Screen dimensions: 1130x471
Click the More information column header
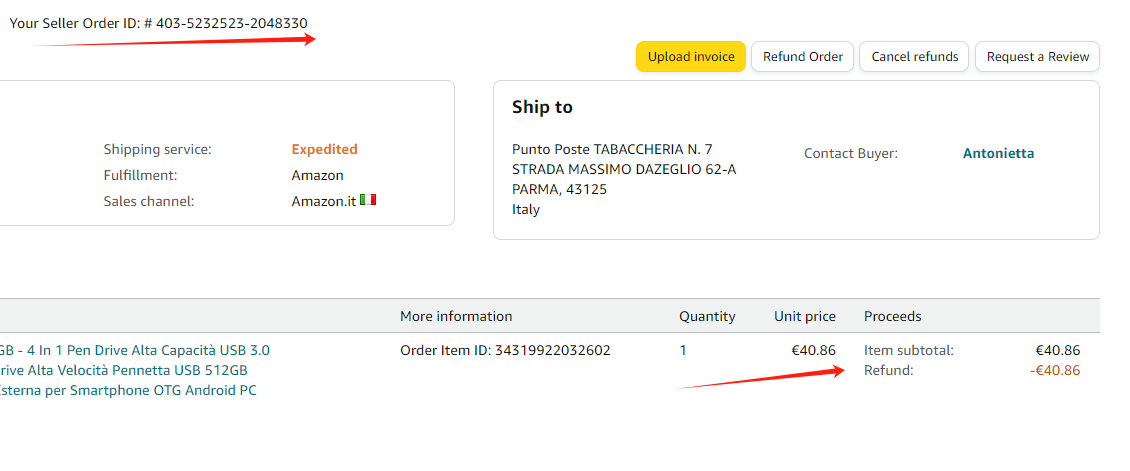(456, 316)
